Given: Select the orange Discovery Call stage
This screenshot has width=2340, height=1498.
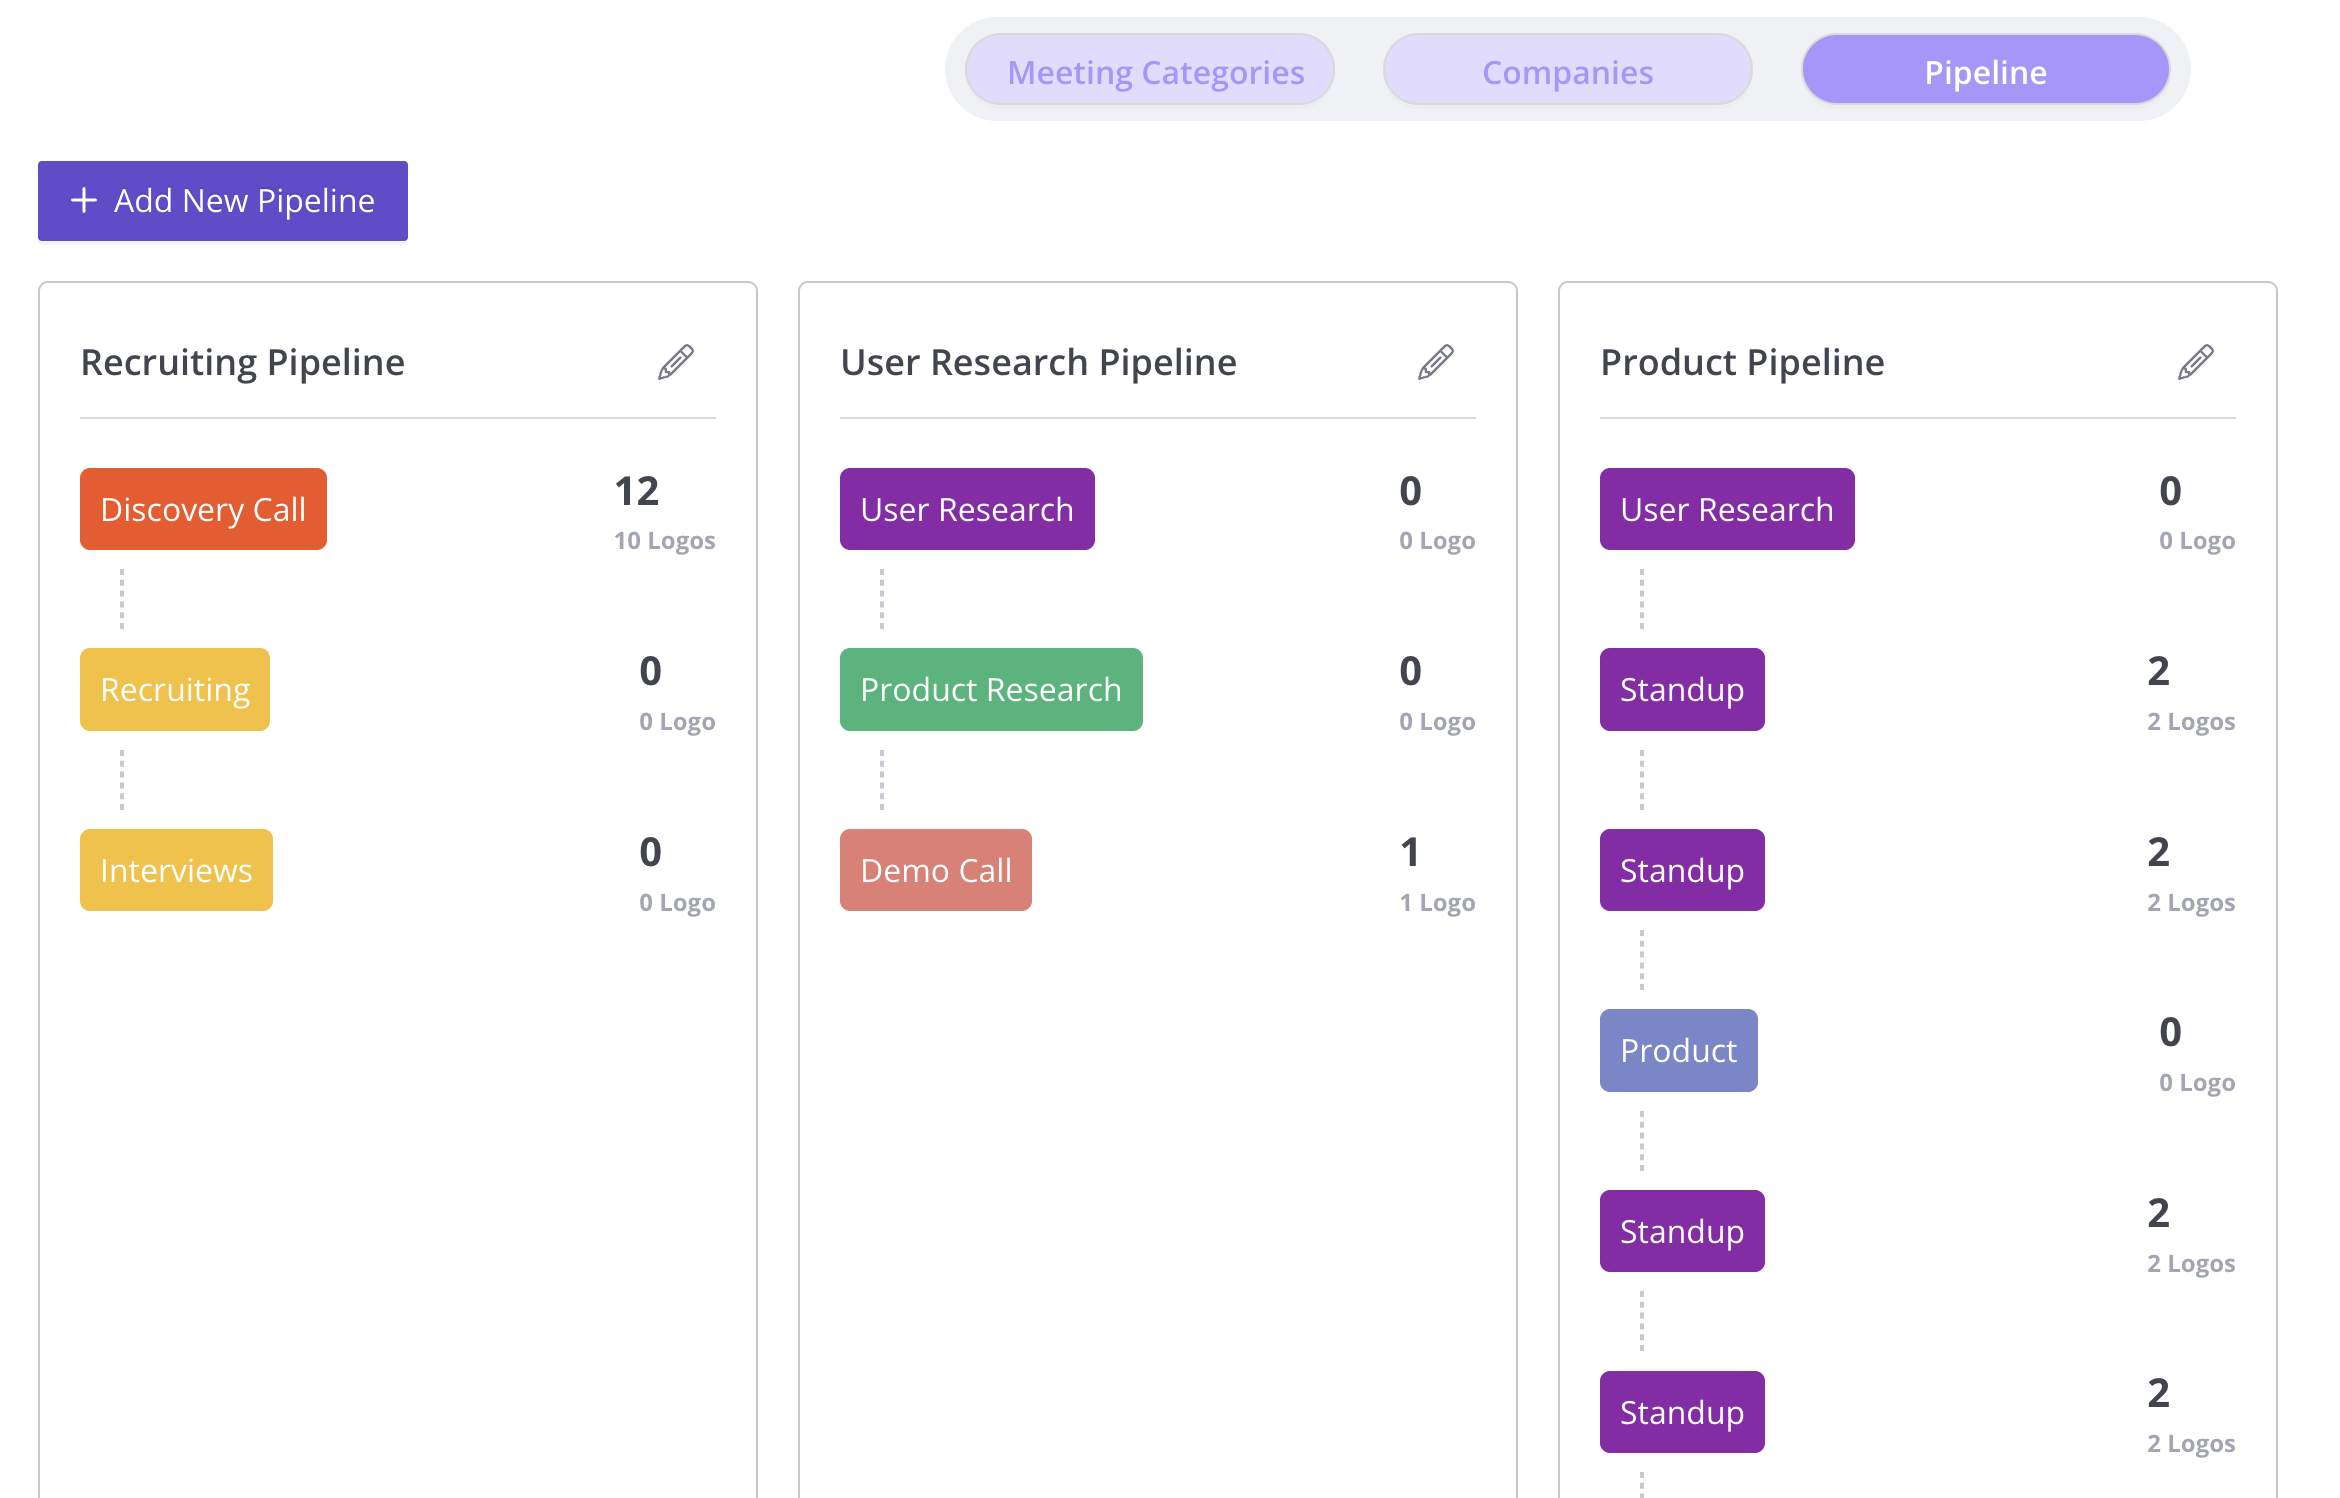Looking at the screenshot, I should (x=203, y=509).
